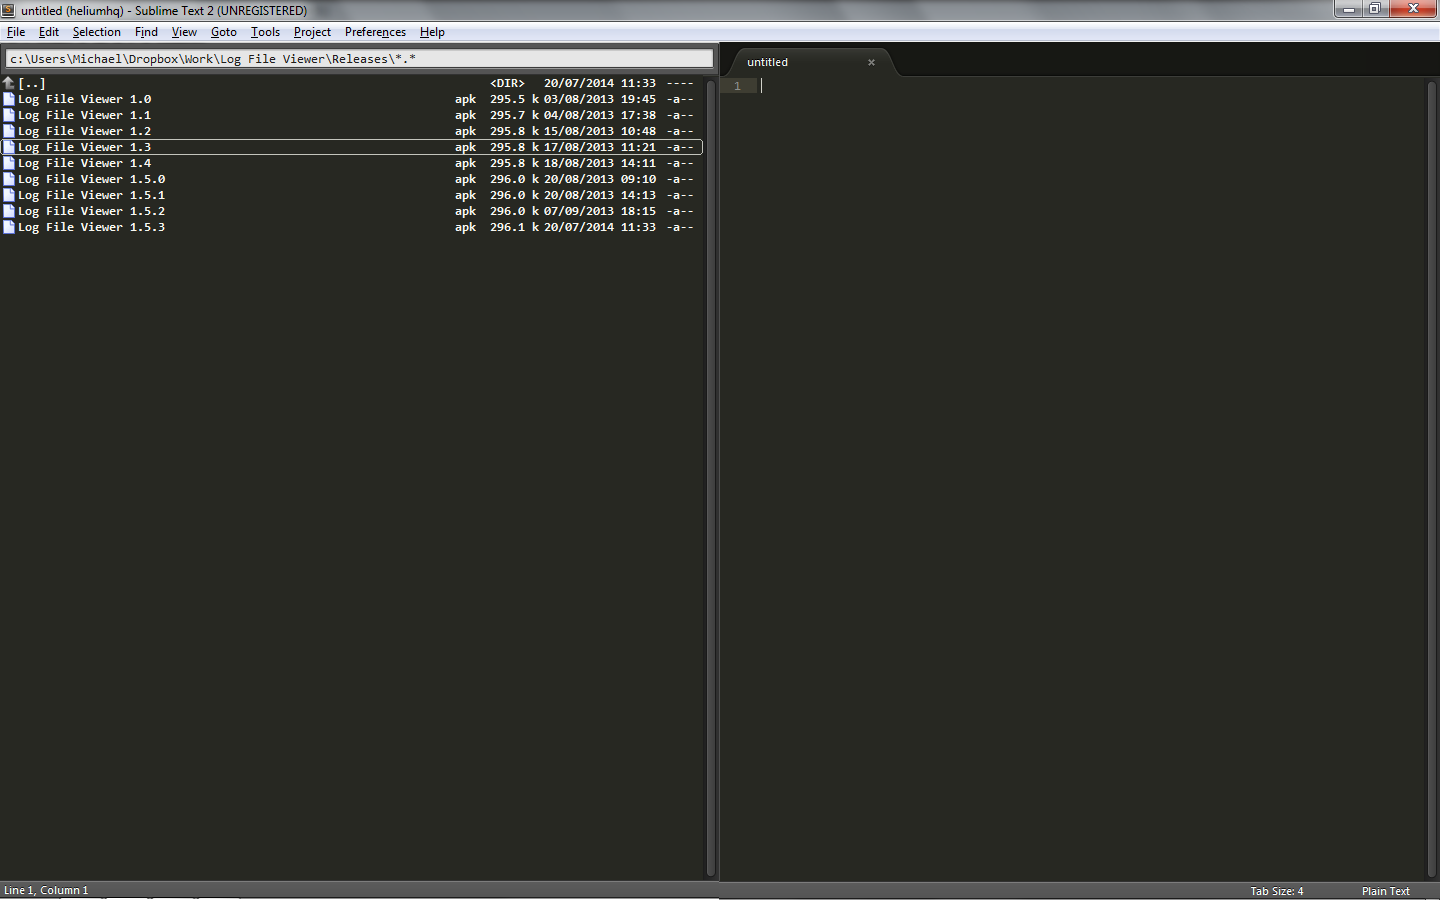The width and height of the screenshot is (1440, 900).
Task: Click file icon of Log File Viewer 1.5.0
Action: pyautogui.click(x=9, y=179)
